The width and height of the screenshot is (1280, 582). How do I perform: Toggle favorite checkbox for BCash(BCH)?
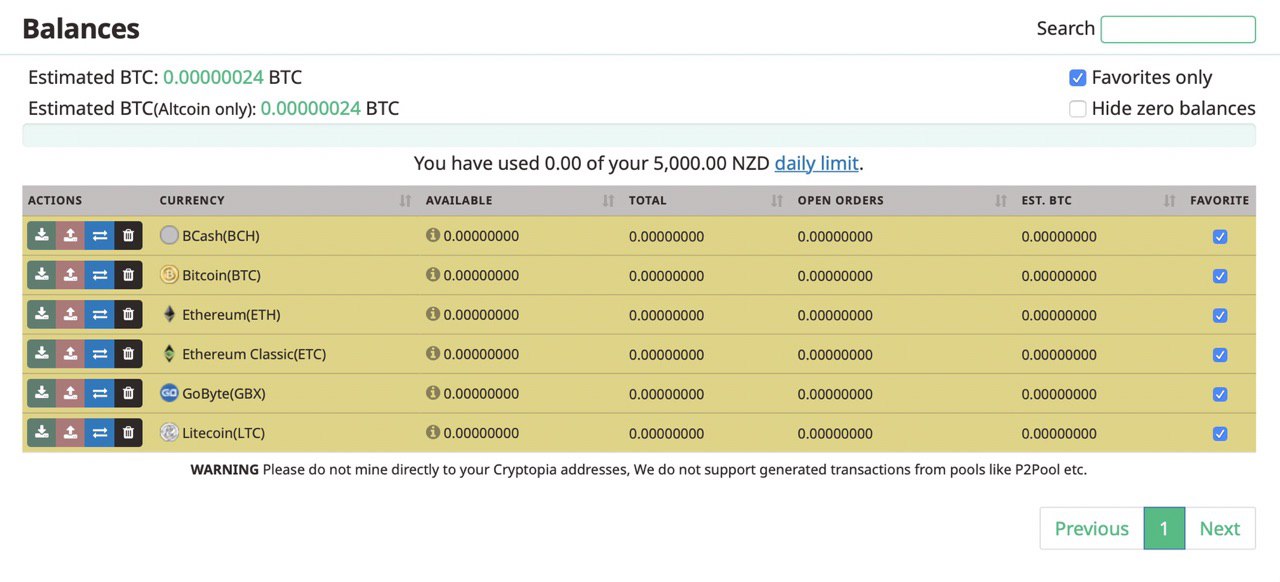[x=1220, y=237]
